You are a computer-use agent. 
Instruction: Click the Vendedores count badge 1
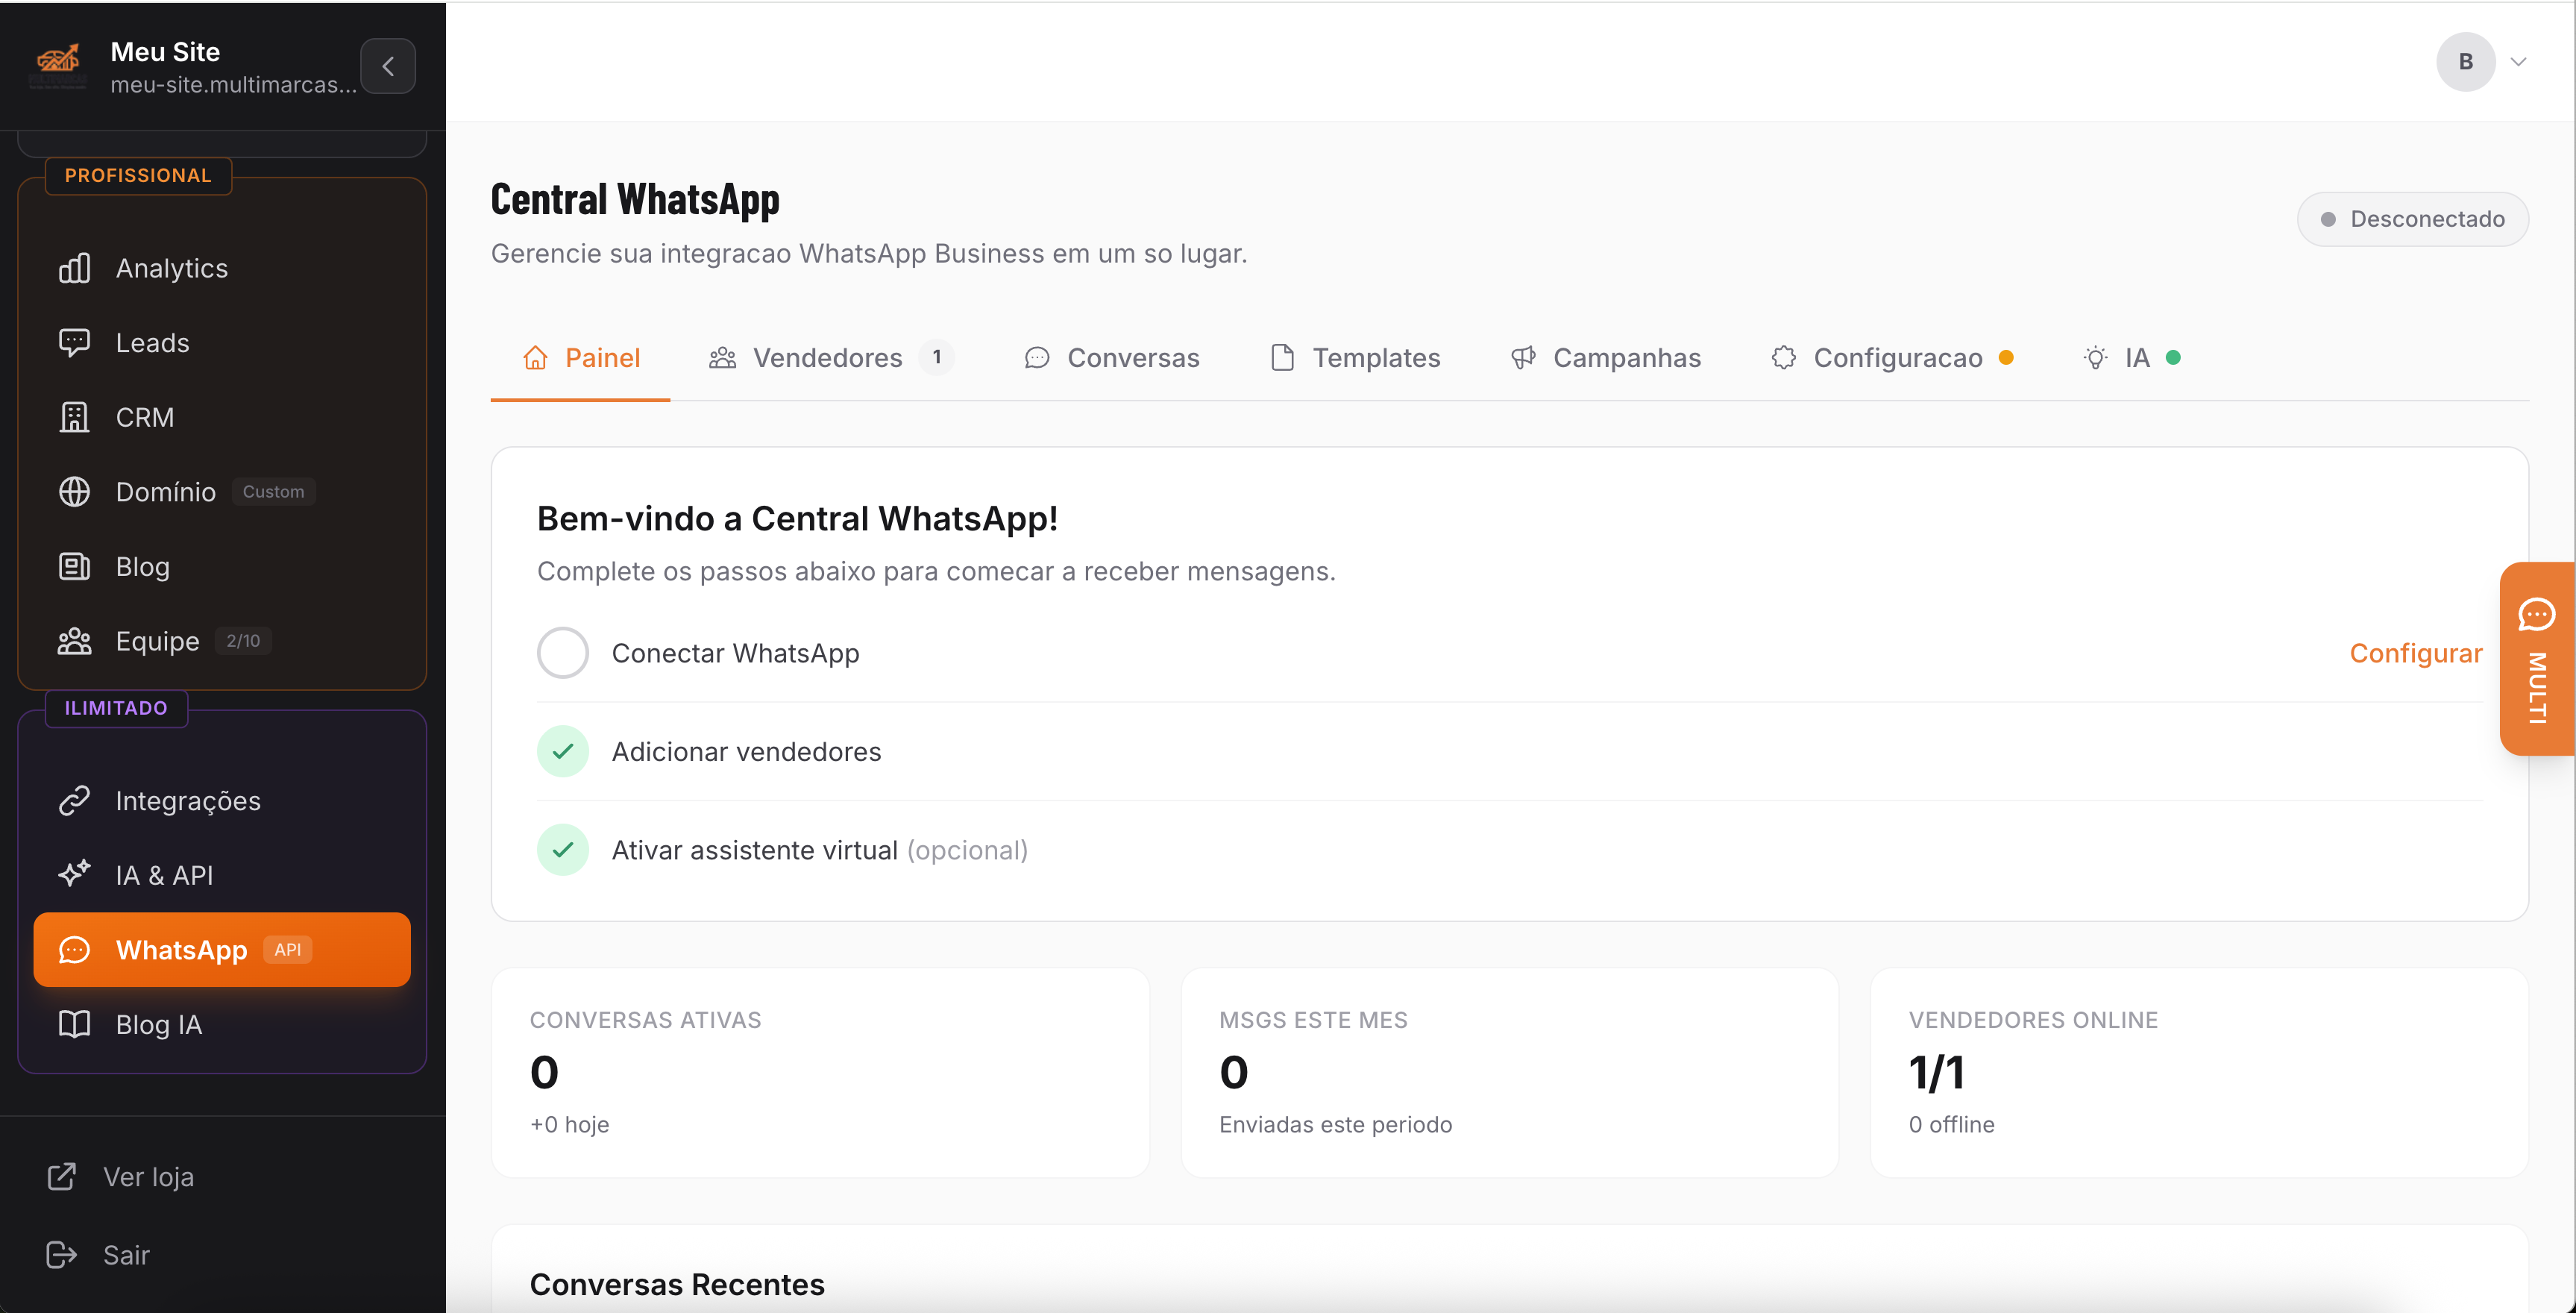pos(936,357)
